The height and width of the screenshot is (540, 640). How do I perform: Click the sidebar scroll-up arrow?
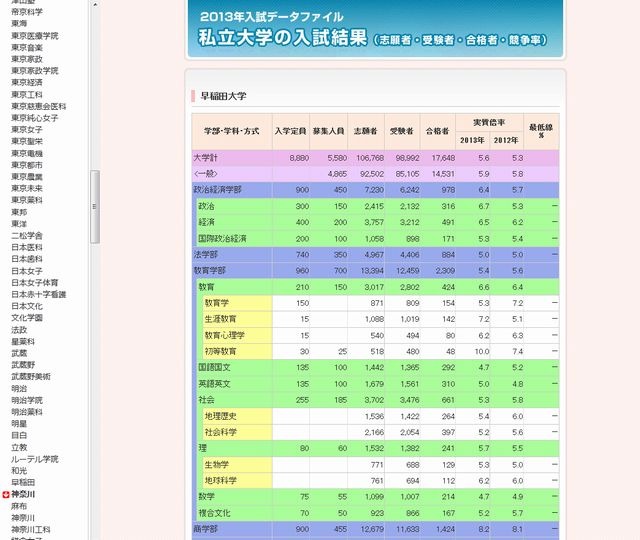tap(95, 4)
